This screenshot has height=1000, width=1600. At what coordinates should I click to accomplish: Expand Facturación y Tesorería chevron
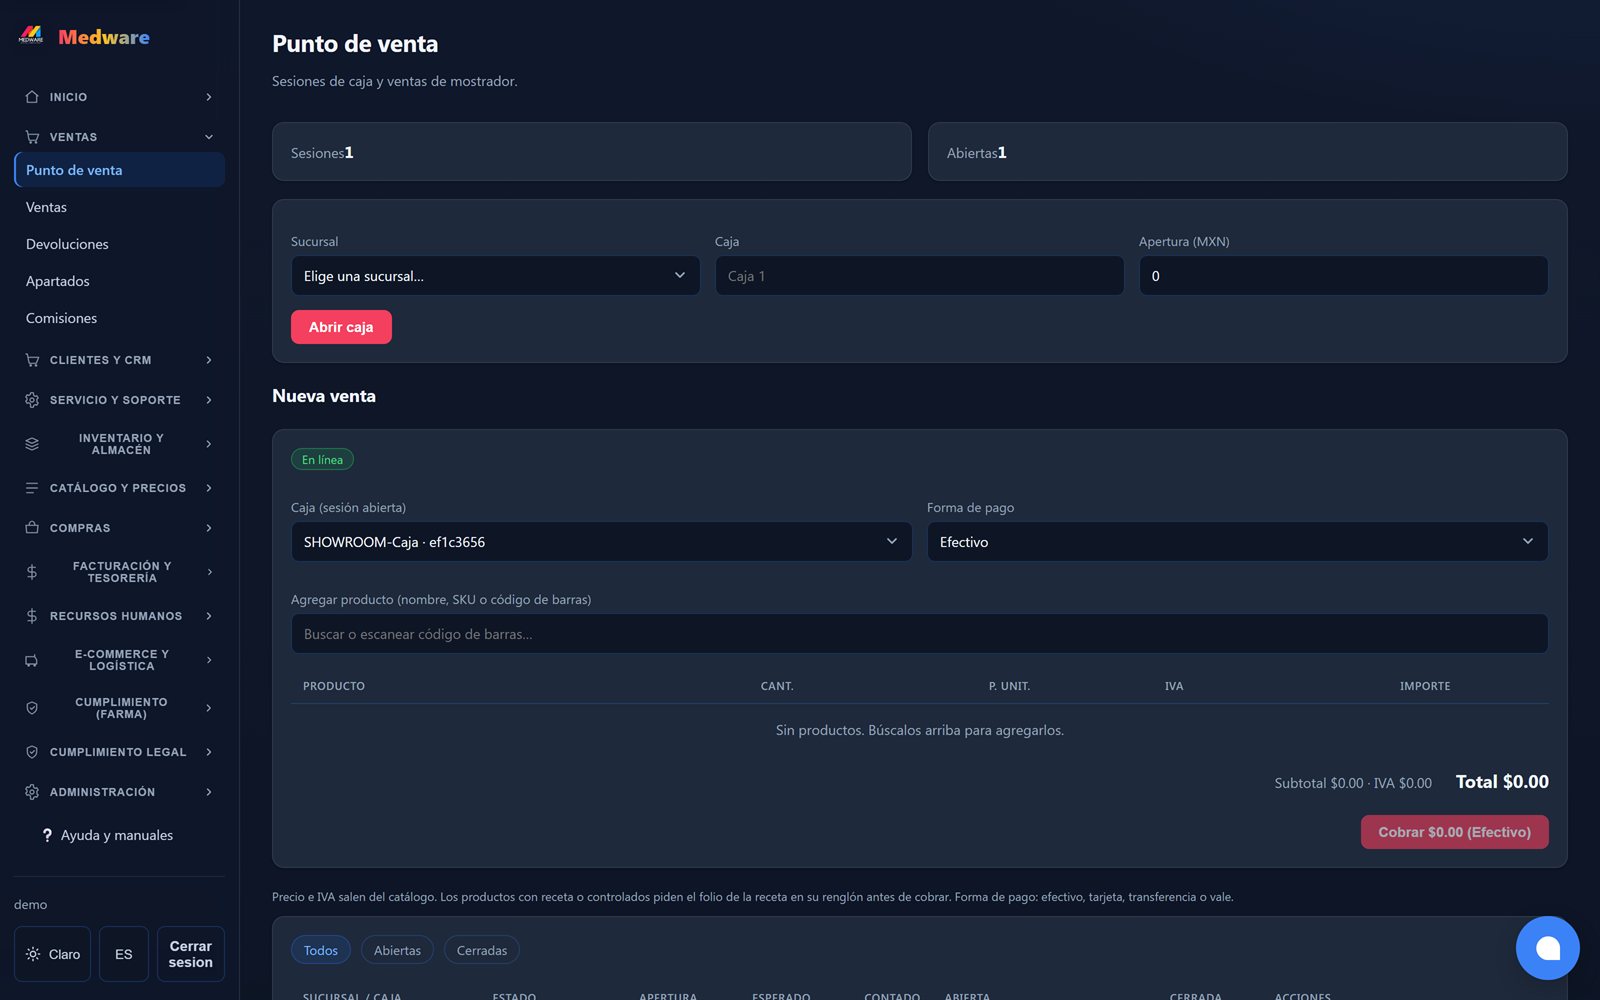209,572
